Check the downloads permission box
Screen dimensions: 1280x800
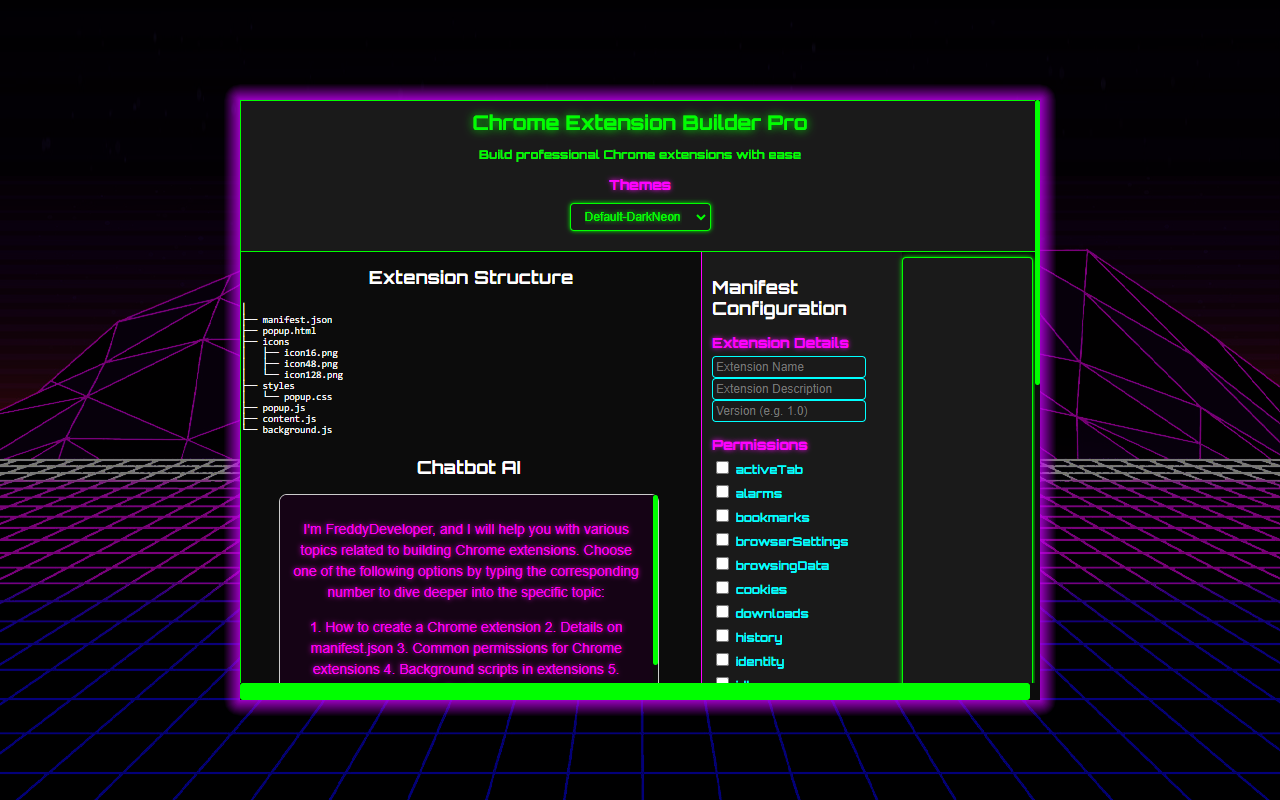pyautogui.click(x=722, y=611)
